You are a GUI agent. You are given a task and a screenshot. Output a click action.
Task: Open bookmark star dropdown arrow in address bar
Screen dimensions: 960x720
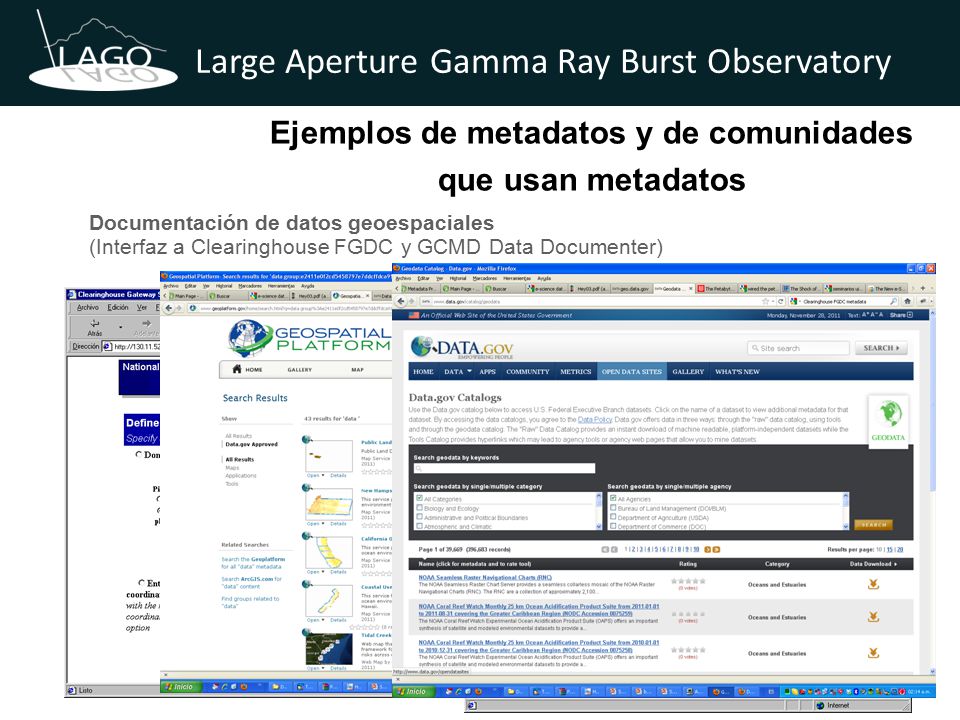[x=773, y=301]
